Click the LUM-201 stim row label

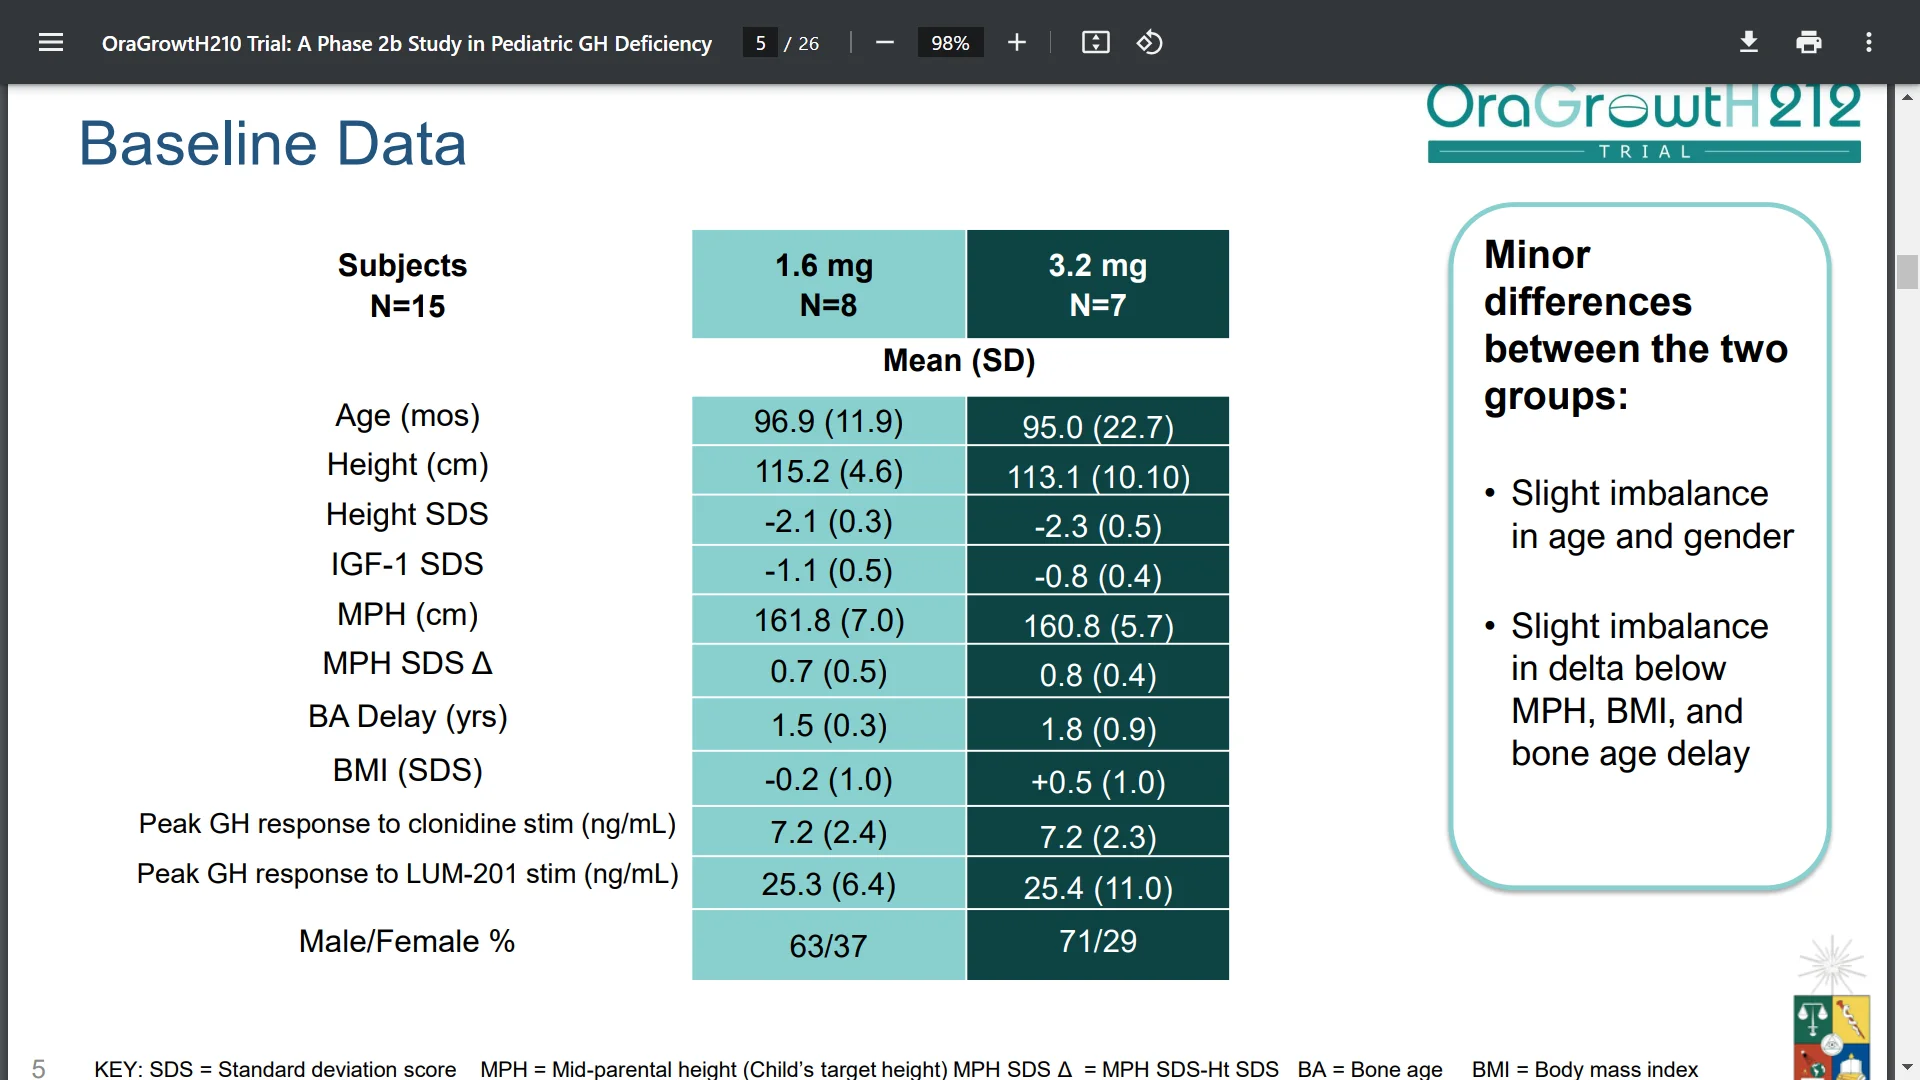pos(407,874)
